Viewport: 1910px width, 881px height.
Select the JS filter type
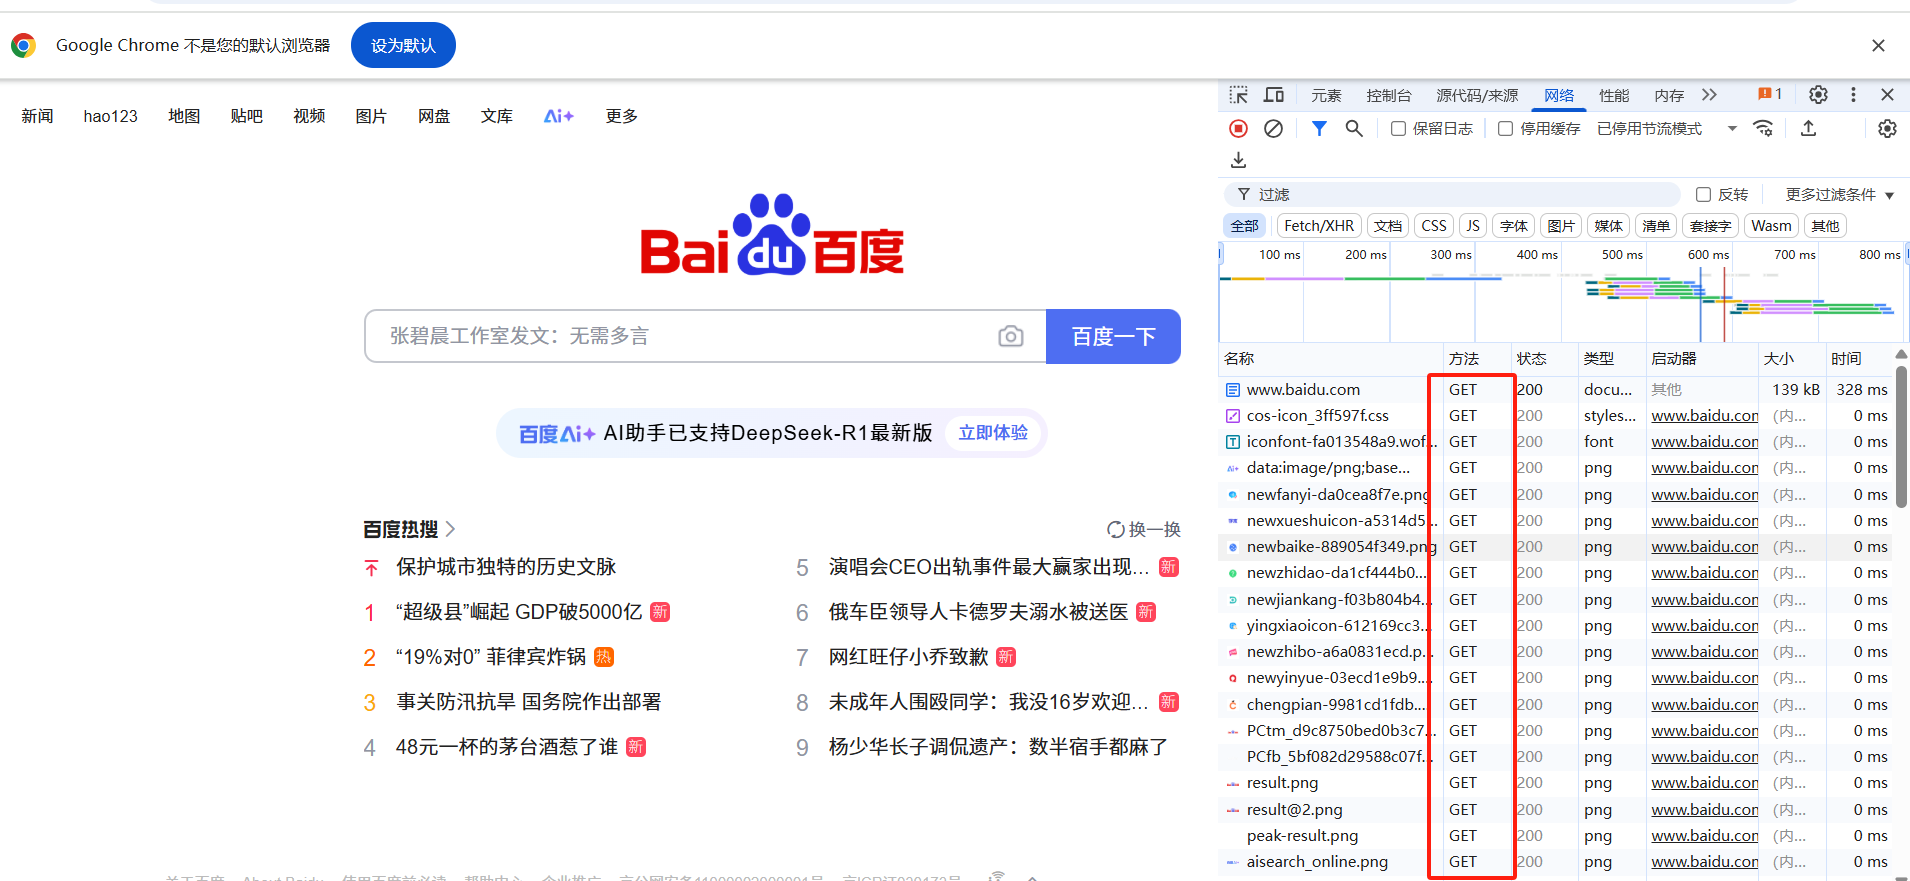click(1473, 226)
